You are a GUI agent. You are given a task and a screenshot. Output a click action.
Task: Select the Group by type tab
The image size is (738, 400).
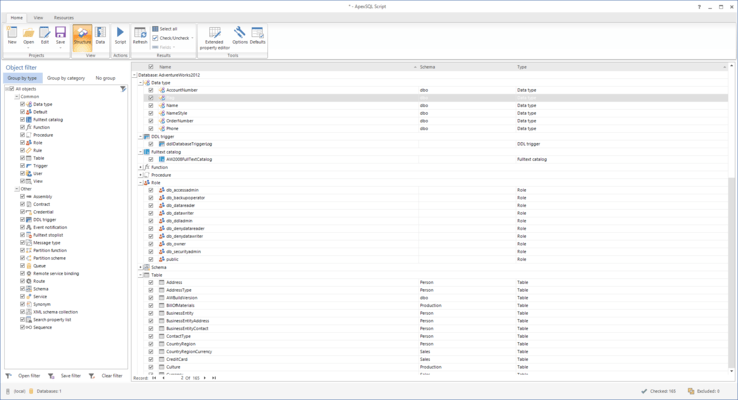tap(22, 78)
